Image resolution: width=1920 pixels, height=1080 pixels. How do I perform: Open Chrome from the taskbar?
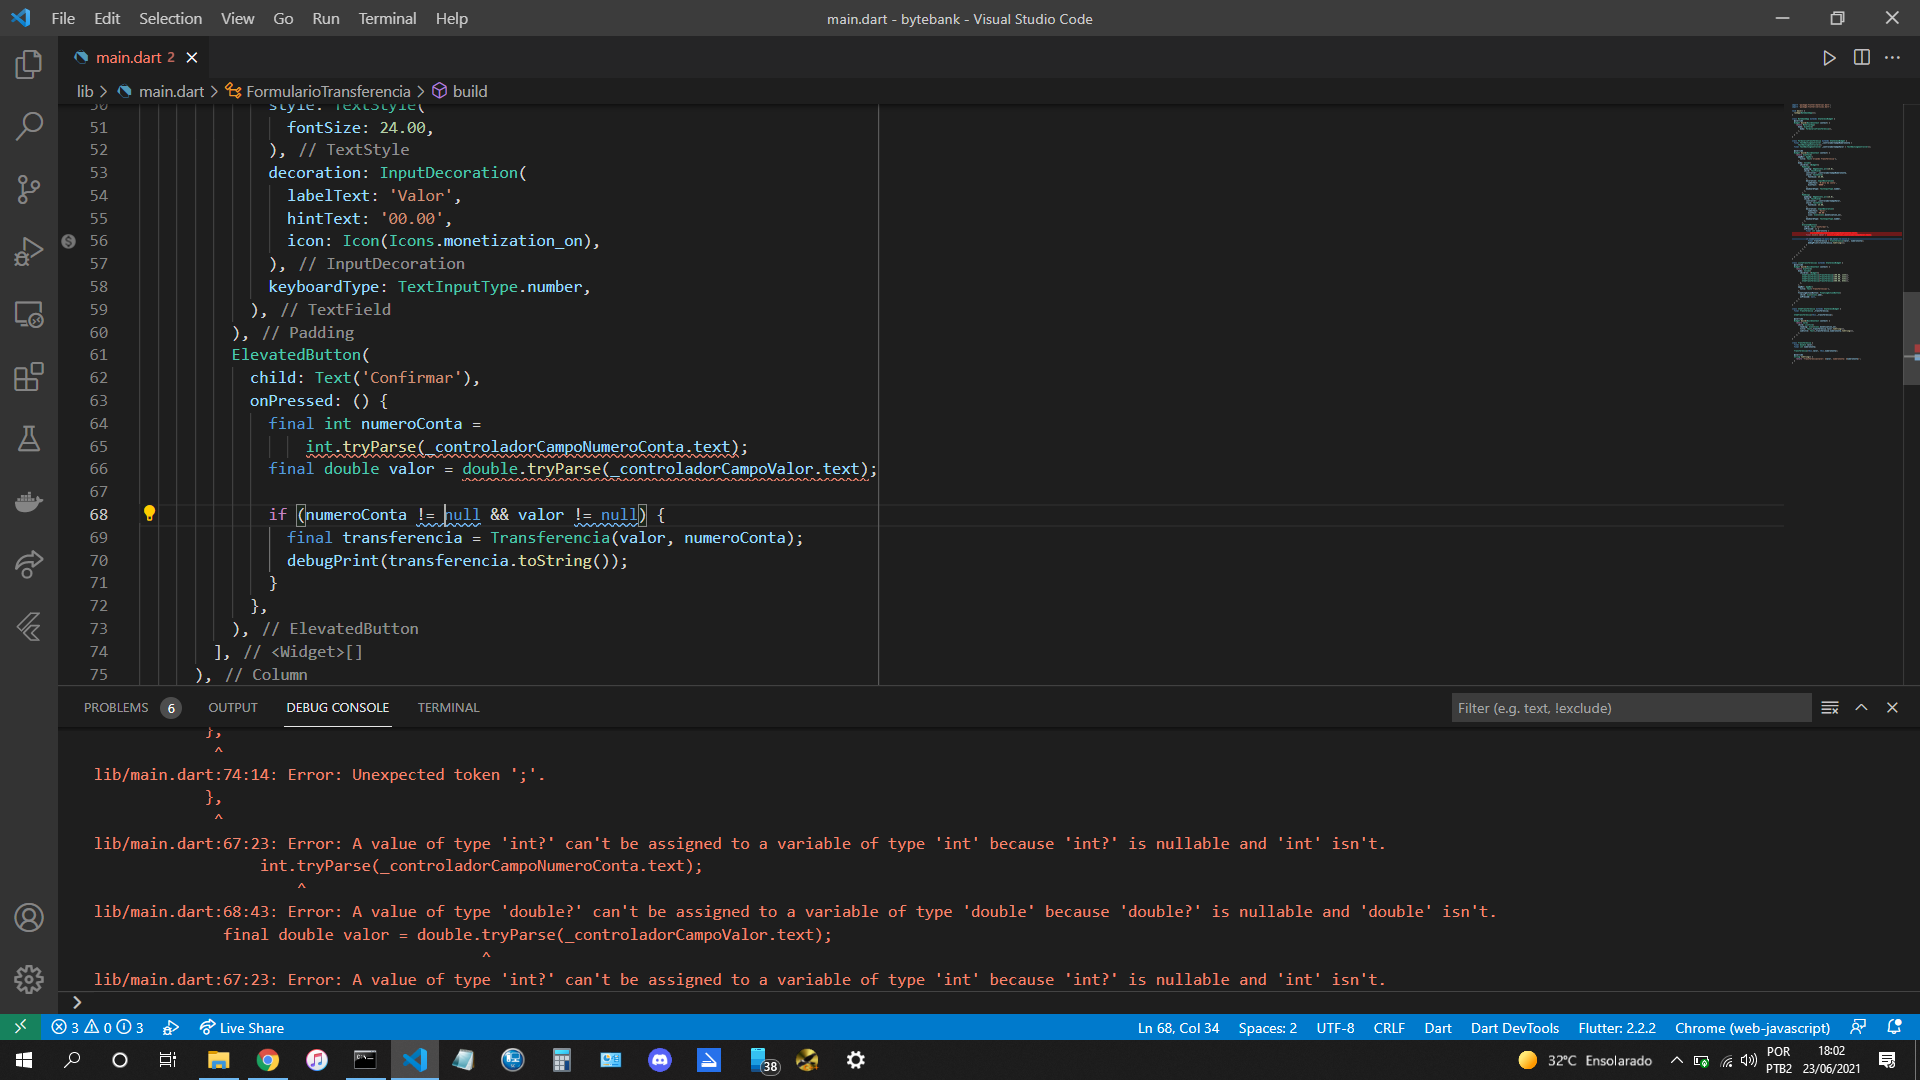[x=267, y=1060]
